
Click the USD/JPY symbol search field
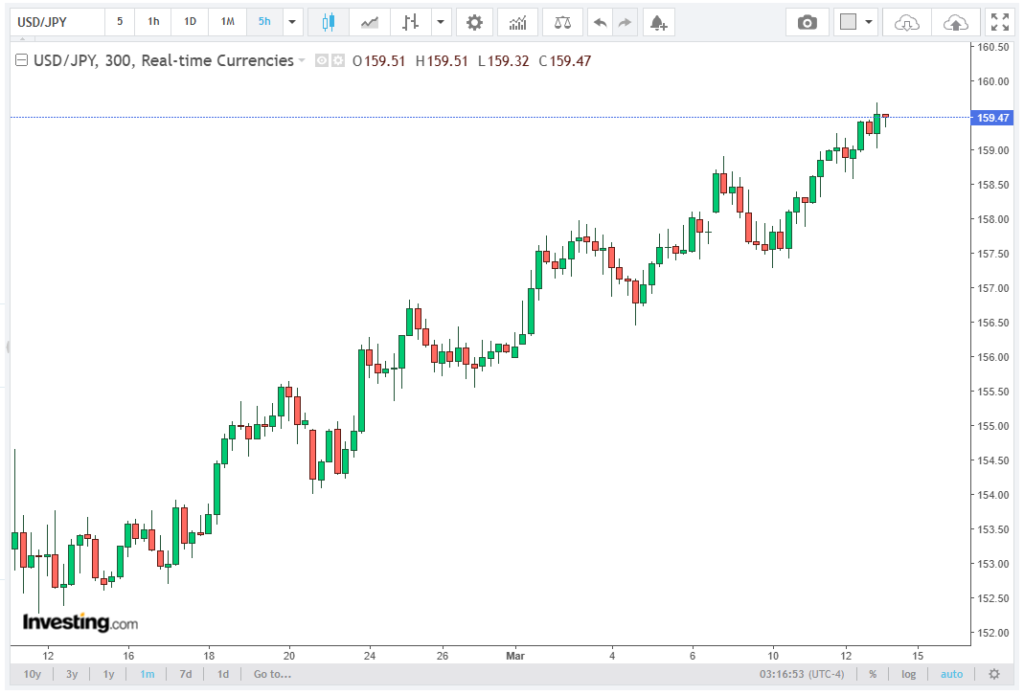tap(55, 22)
